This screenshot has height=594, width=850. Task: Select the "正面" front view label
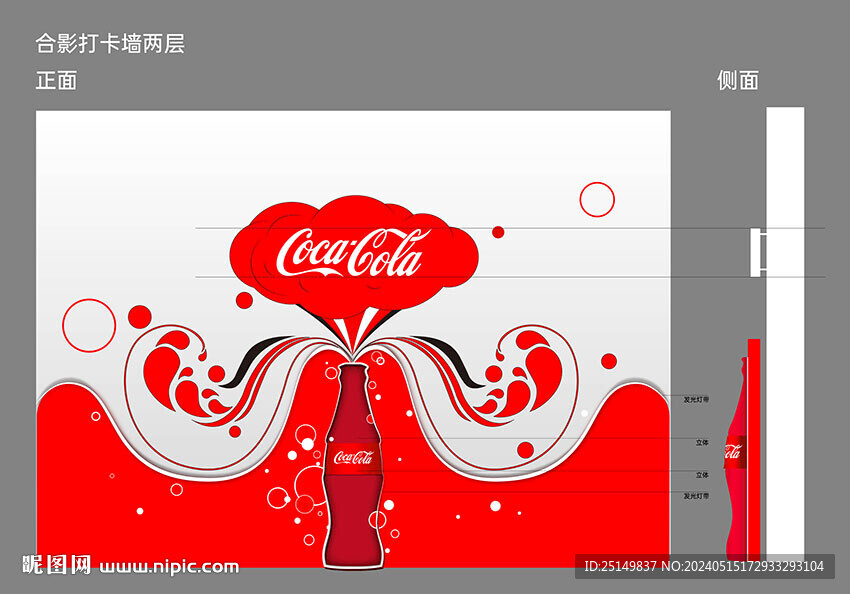56,80
